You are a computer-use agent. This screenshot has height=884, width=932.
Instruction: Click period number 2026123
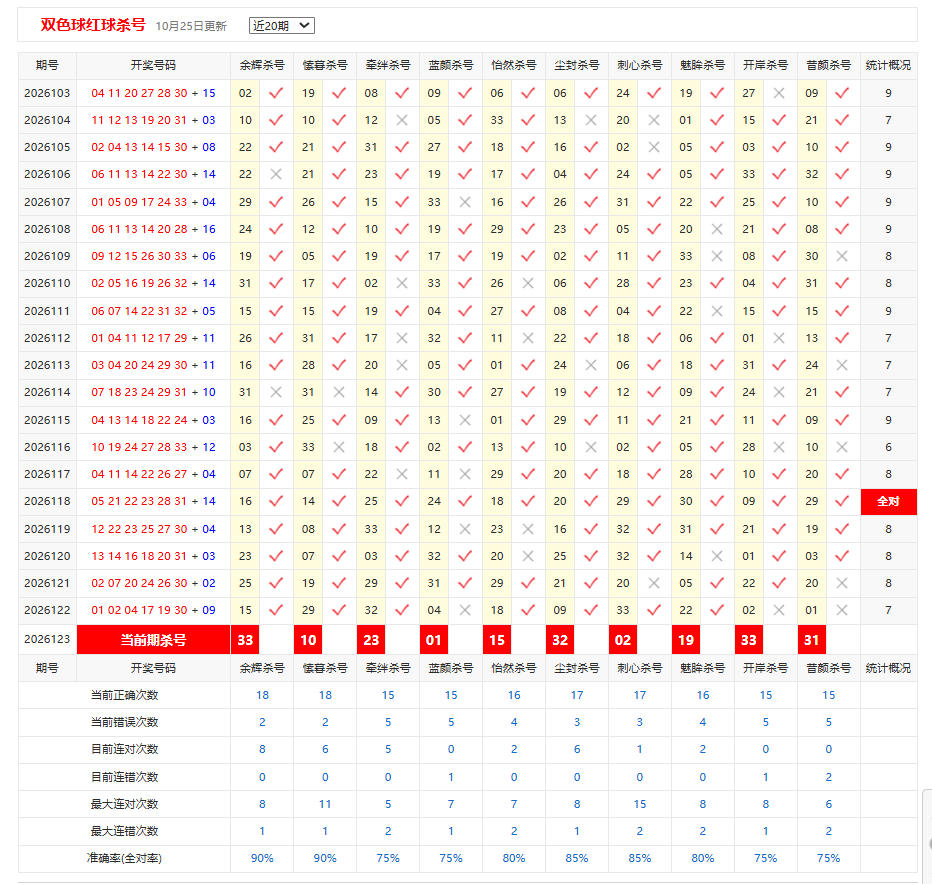[x=47, y=639]
